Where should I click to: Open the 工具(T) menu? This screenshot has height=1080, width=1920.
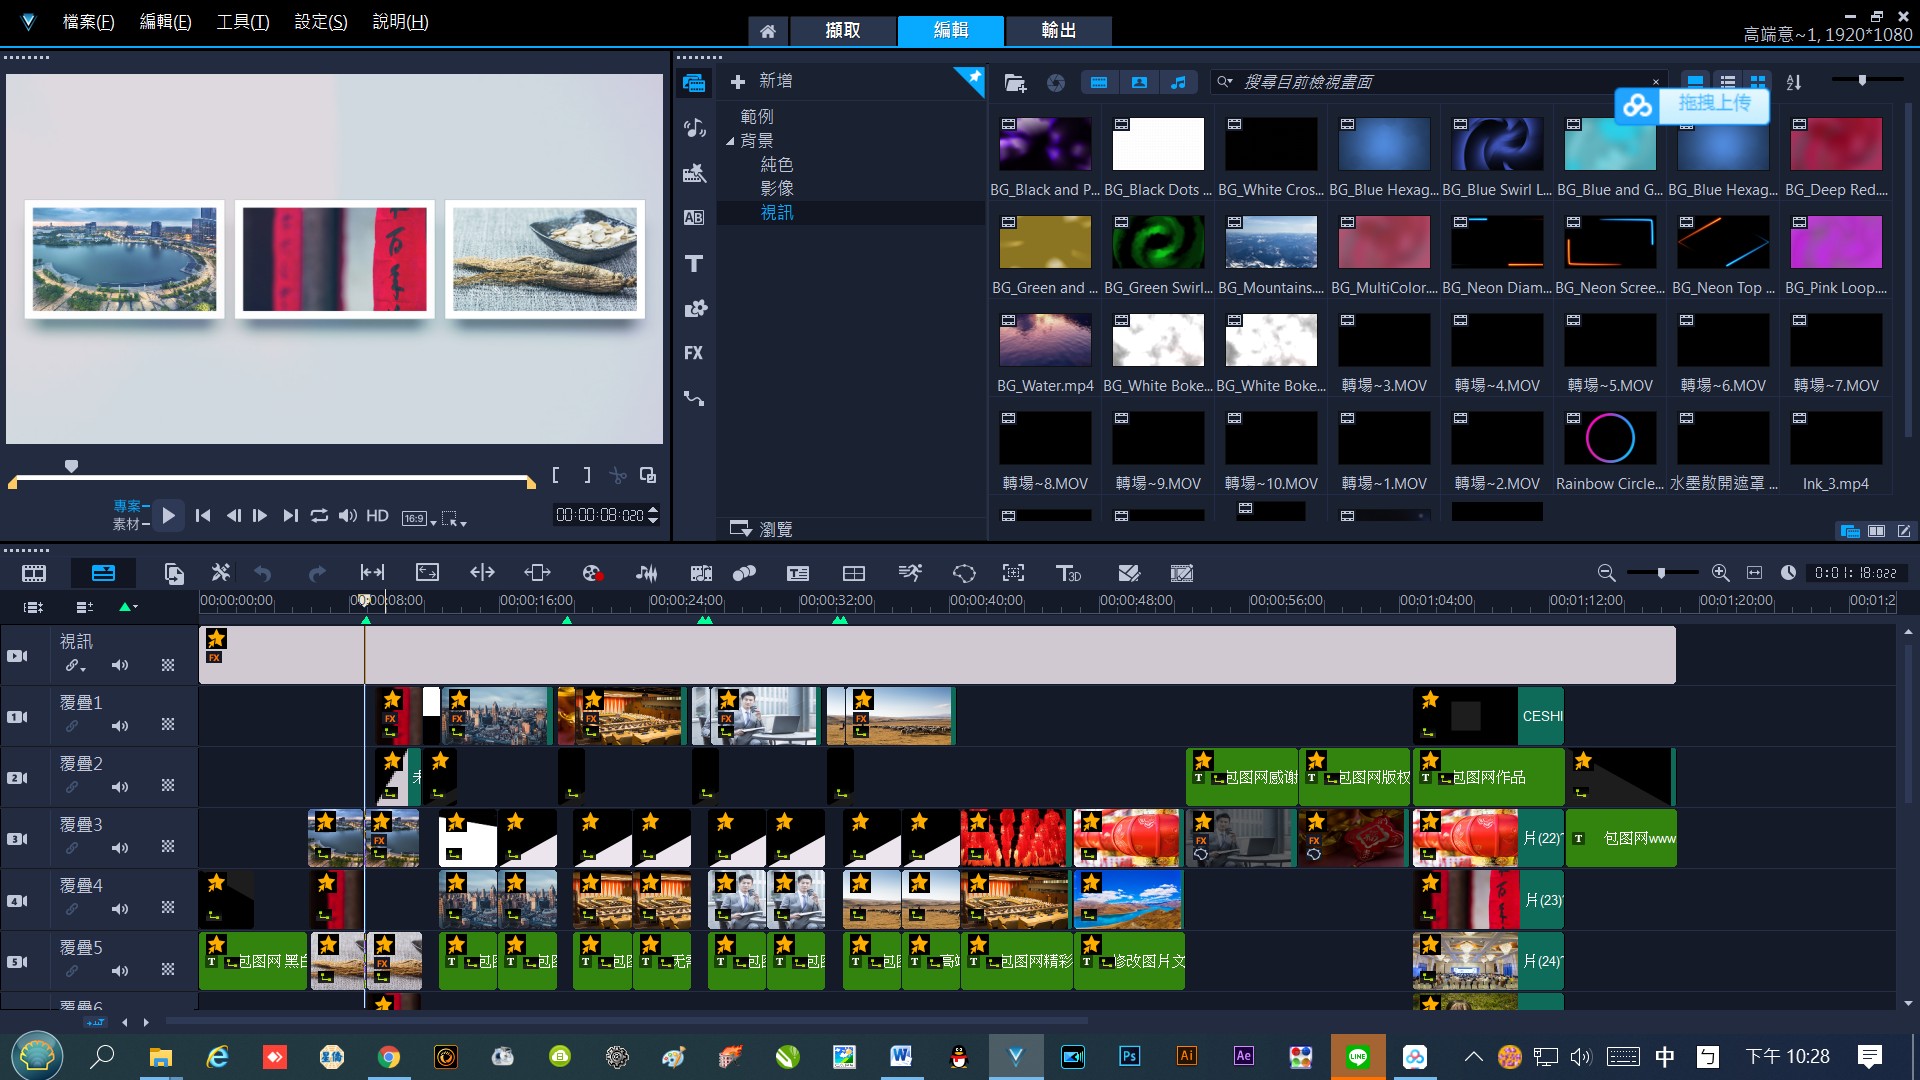tap(243, 22)
